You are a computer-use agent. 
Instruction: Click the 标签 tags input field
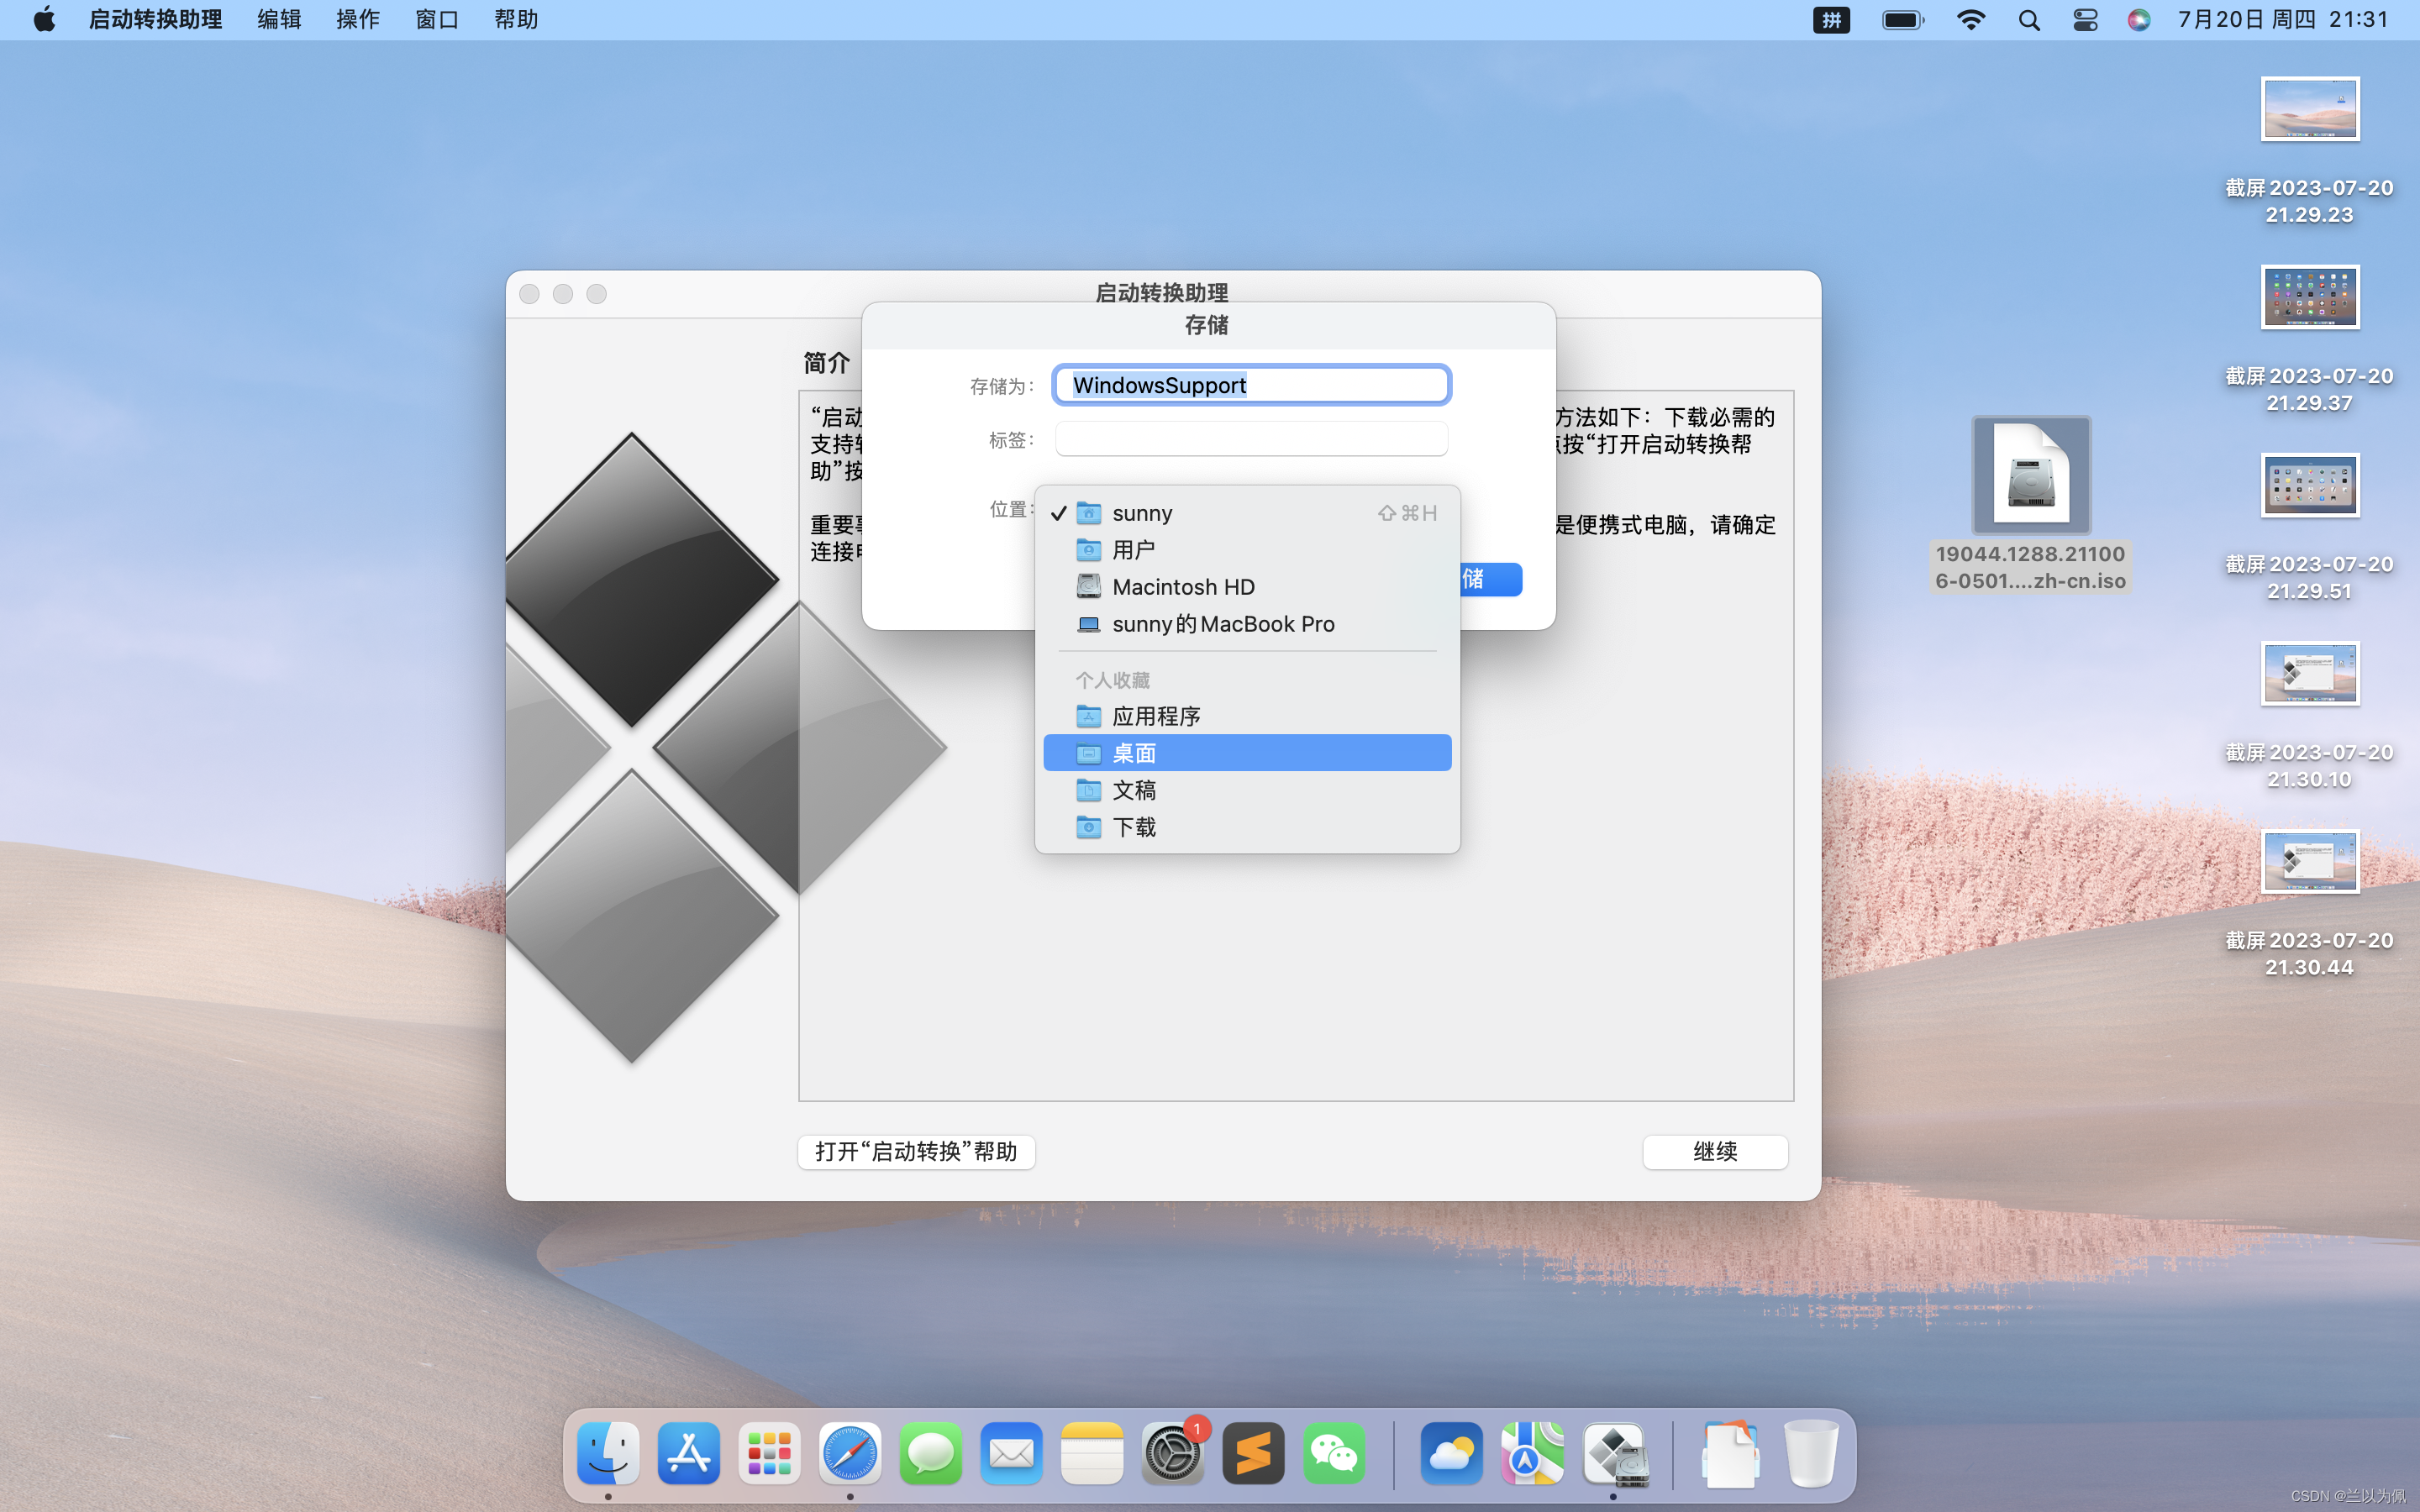(1251, 439)
